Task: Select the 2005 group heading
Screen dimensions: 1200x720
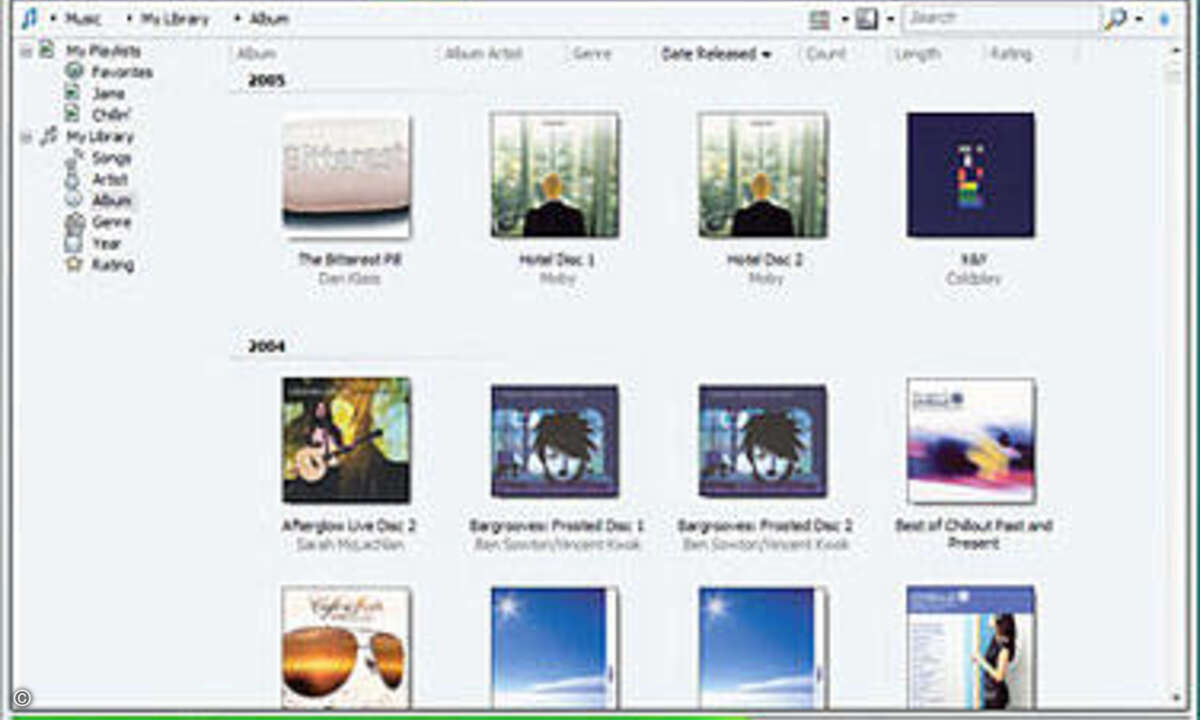Action: tap(266, 81)
